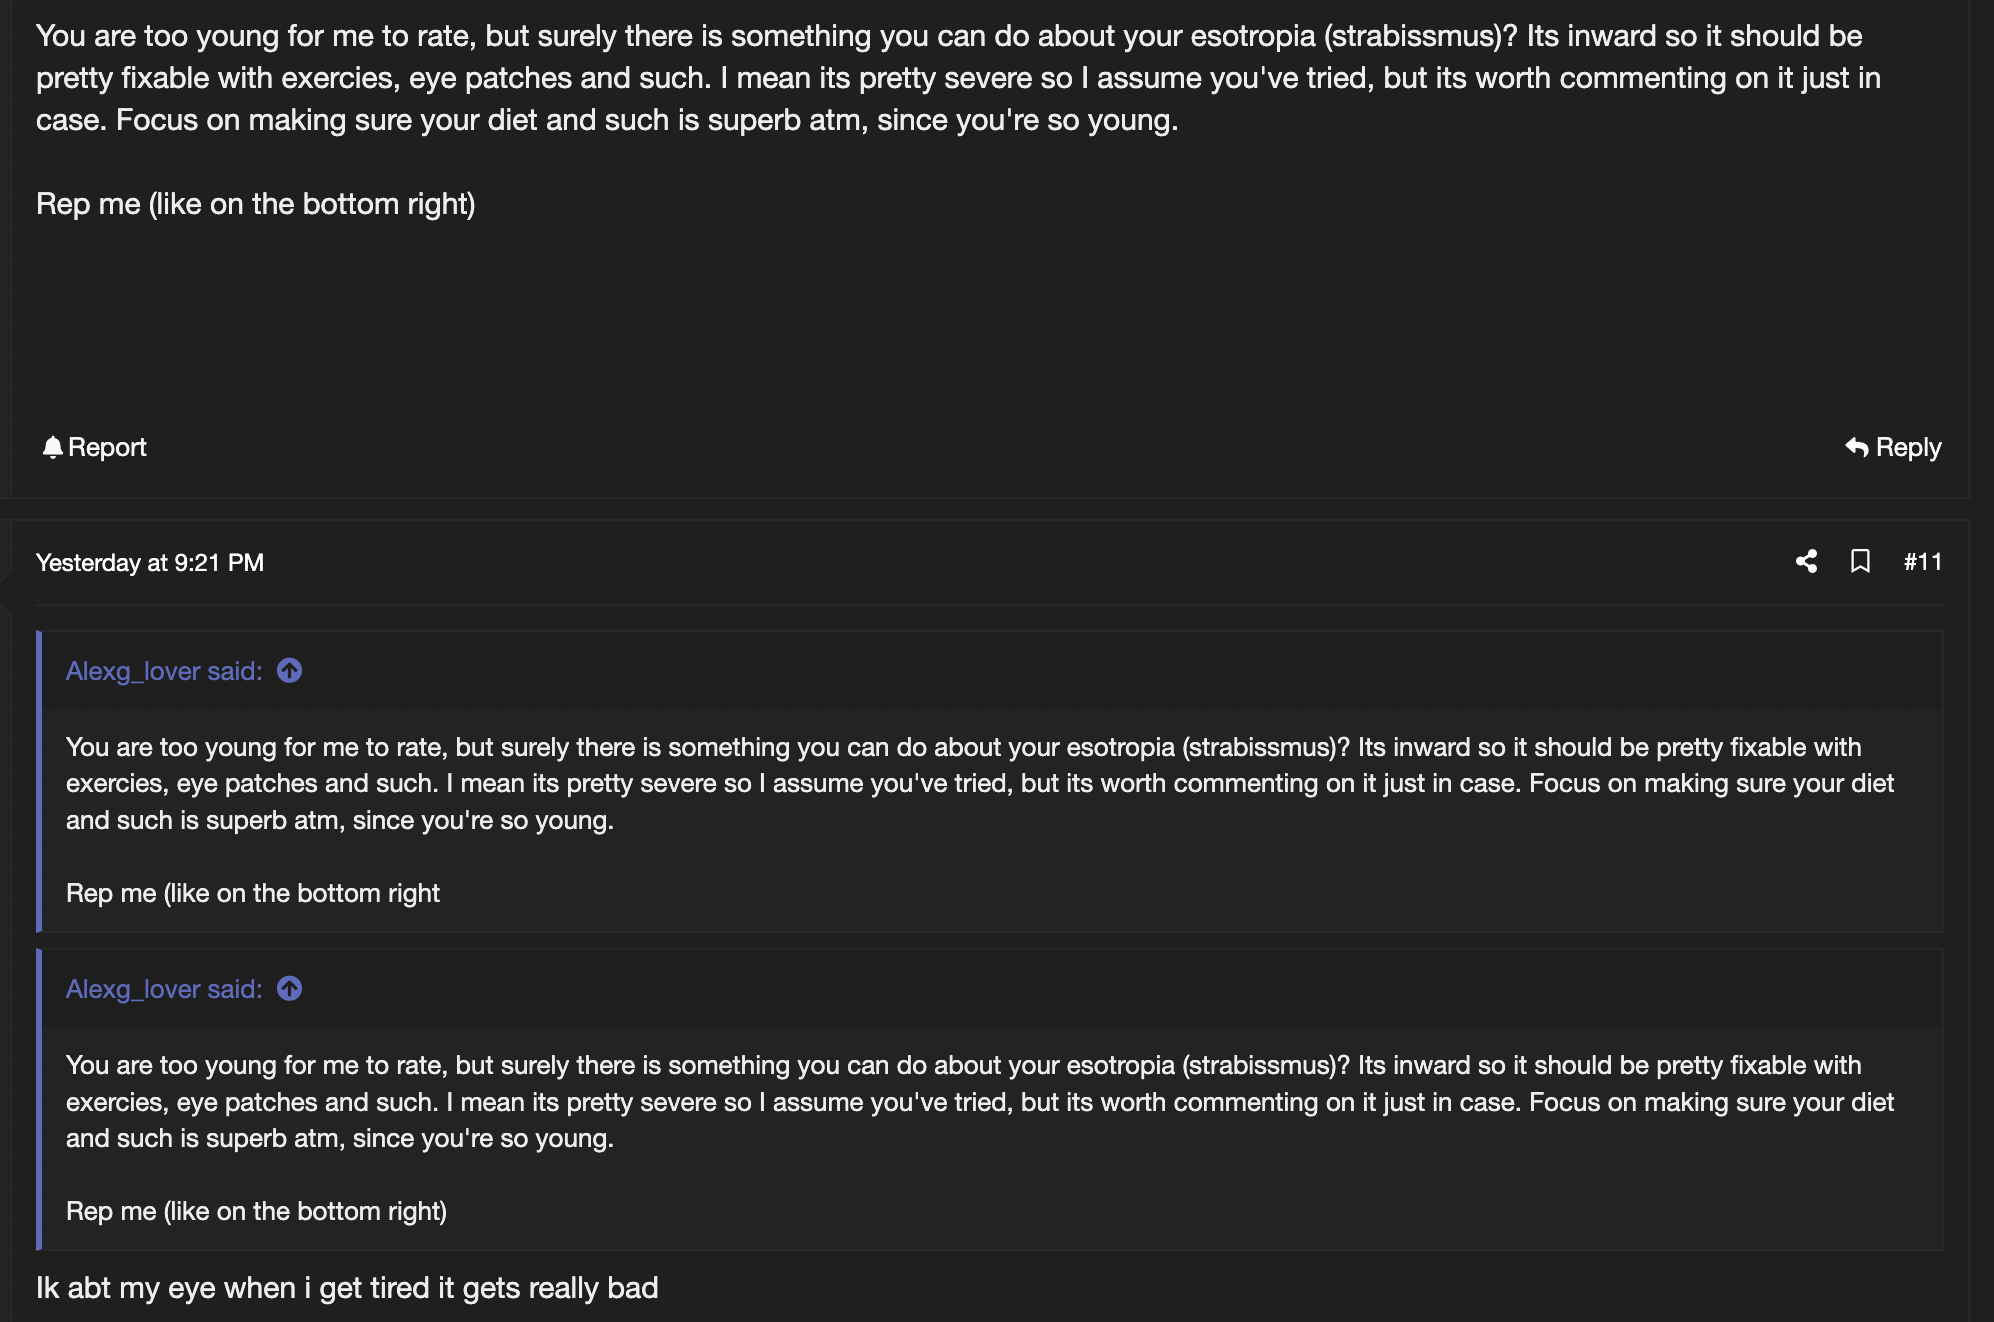
Task: Open second 'Alexg_lover said:' quote header
Action: pyautogui.click(x=164, y=989)
